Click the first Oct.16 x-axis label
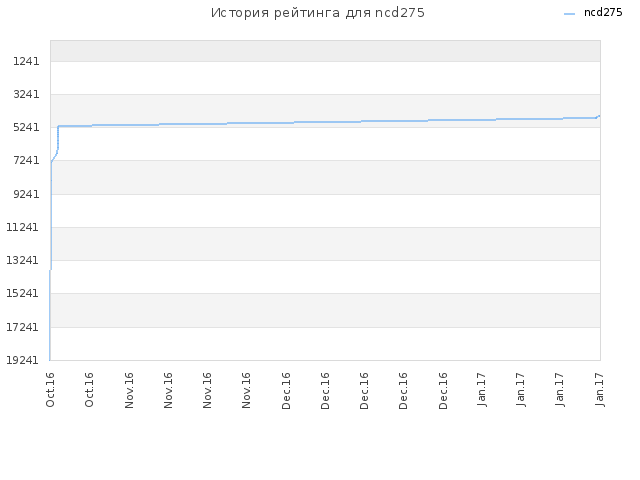 click(50, 390)
